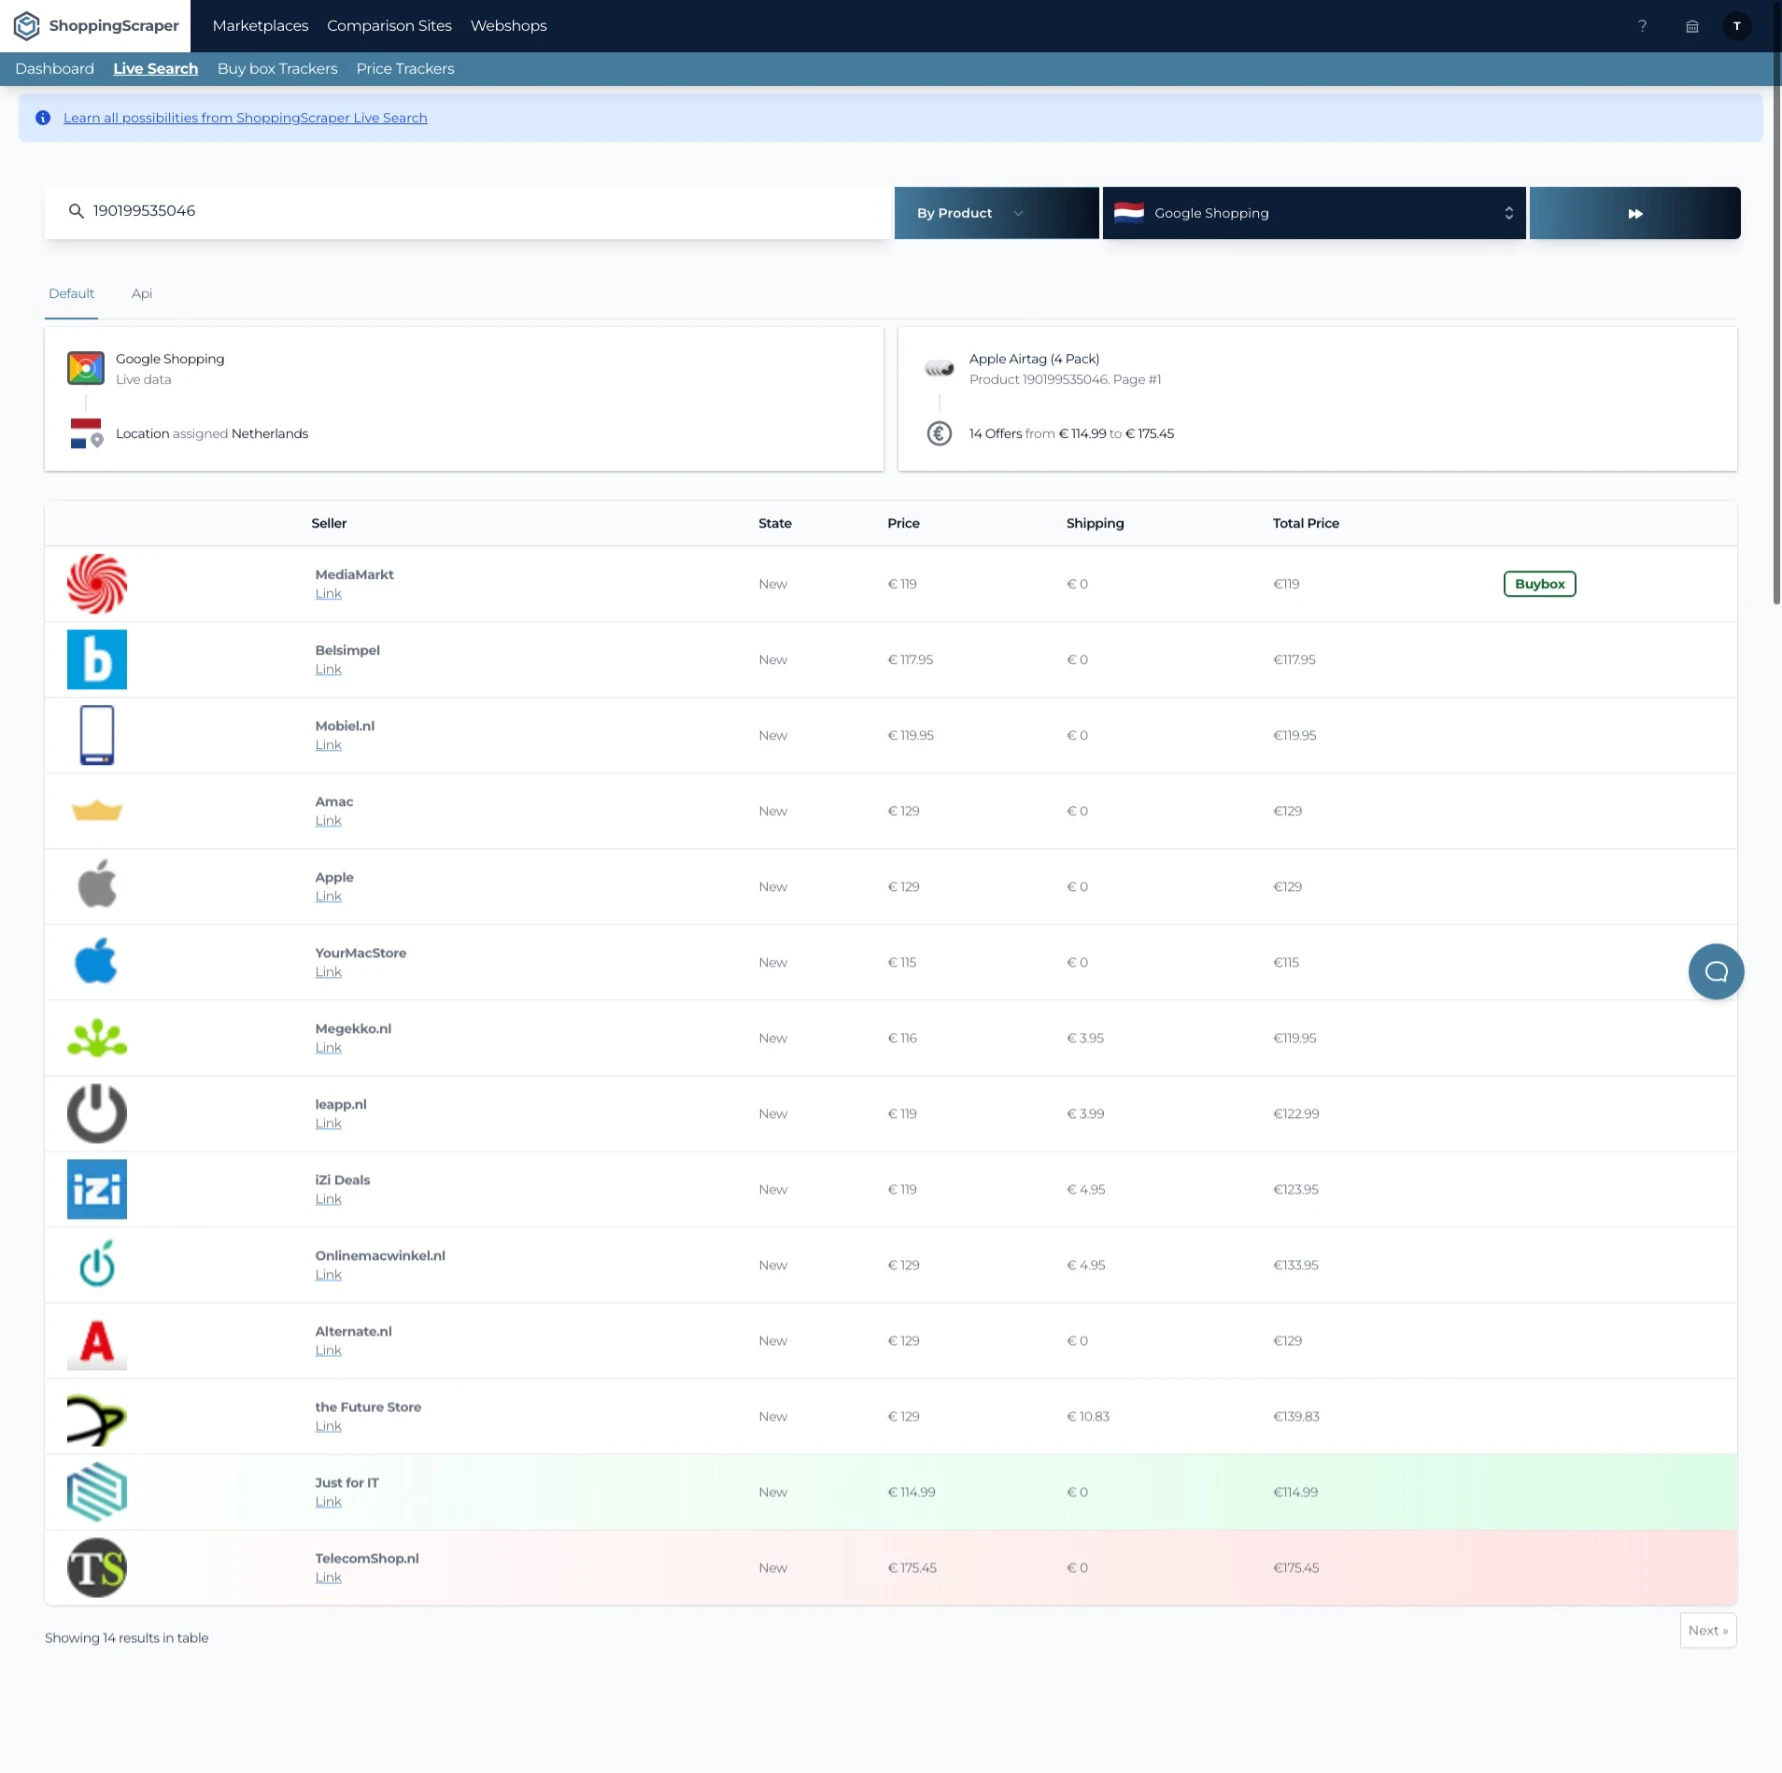The image size is (1782, 1773).
Task: Open the bank/billing icon in top bar
Action: click(1692, 26)
